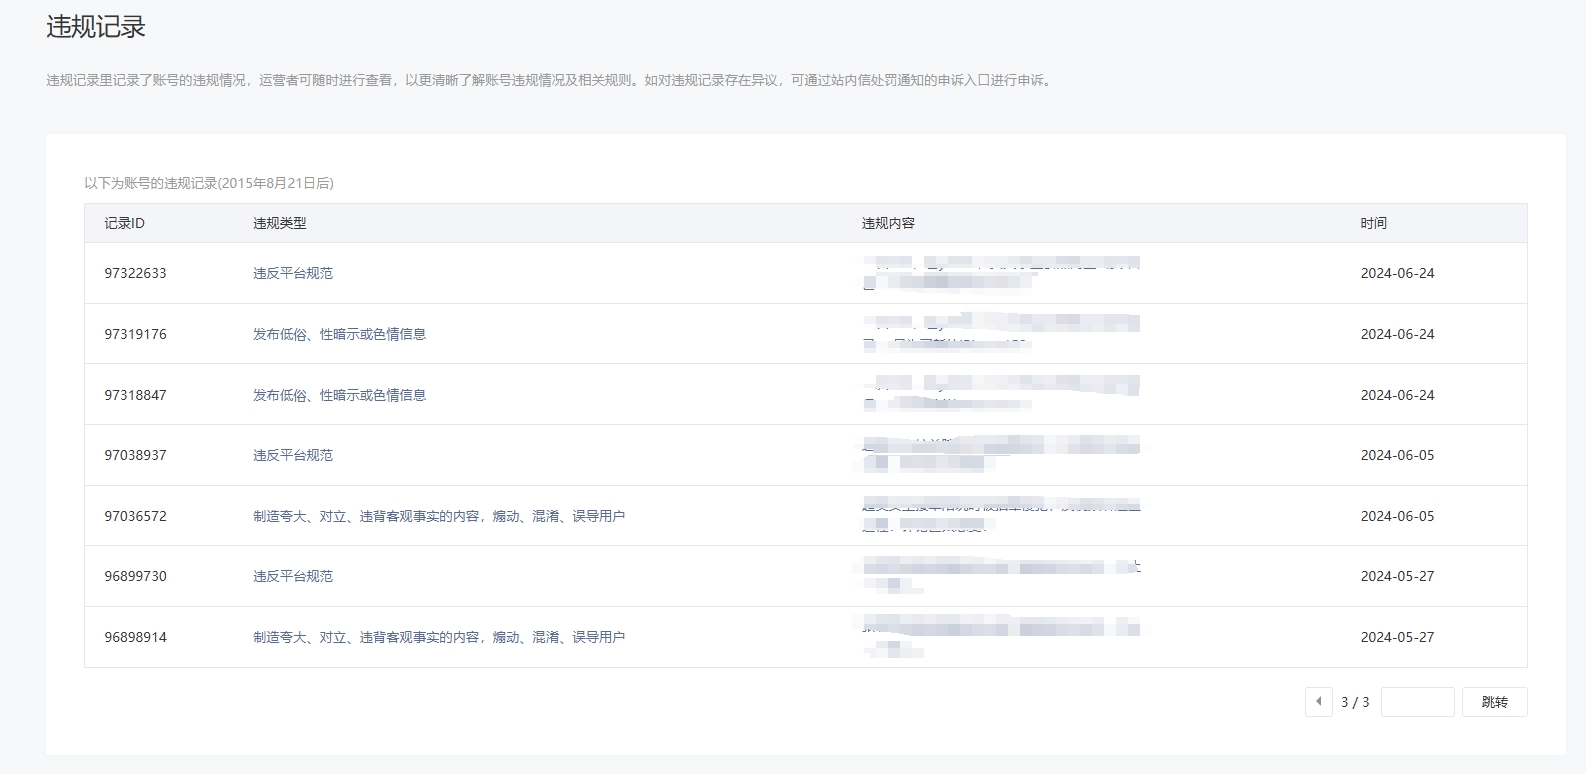The height and width of the screenshot is (774, 1586).
Task: Open violation type link for record 96899730
Action: tap(292, 576)
